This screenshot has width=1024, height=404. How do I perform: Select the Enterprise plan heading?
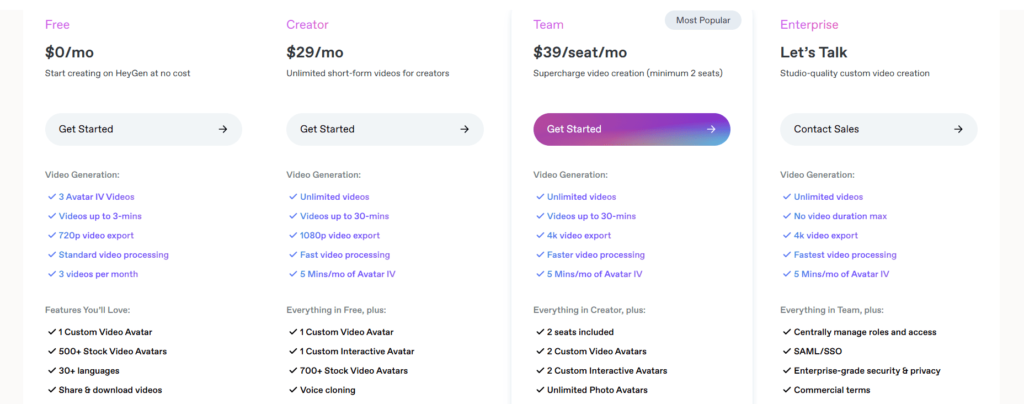[809, 25]
